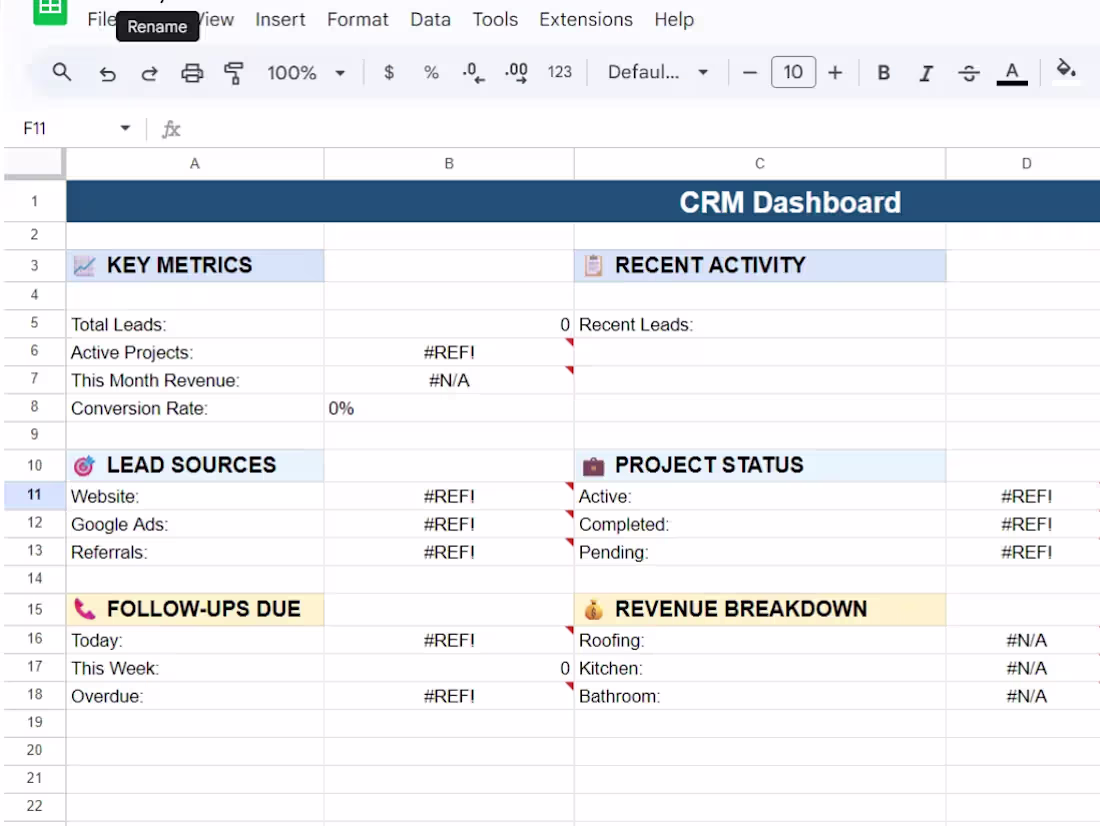Select the Today #REF! value cell
Viewport: 1100px width, 826px height.
click(x=449, y=640)
